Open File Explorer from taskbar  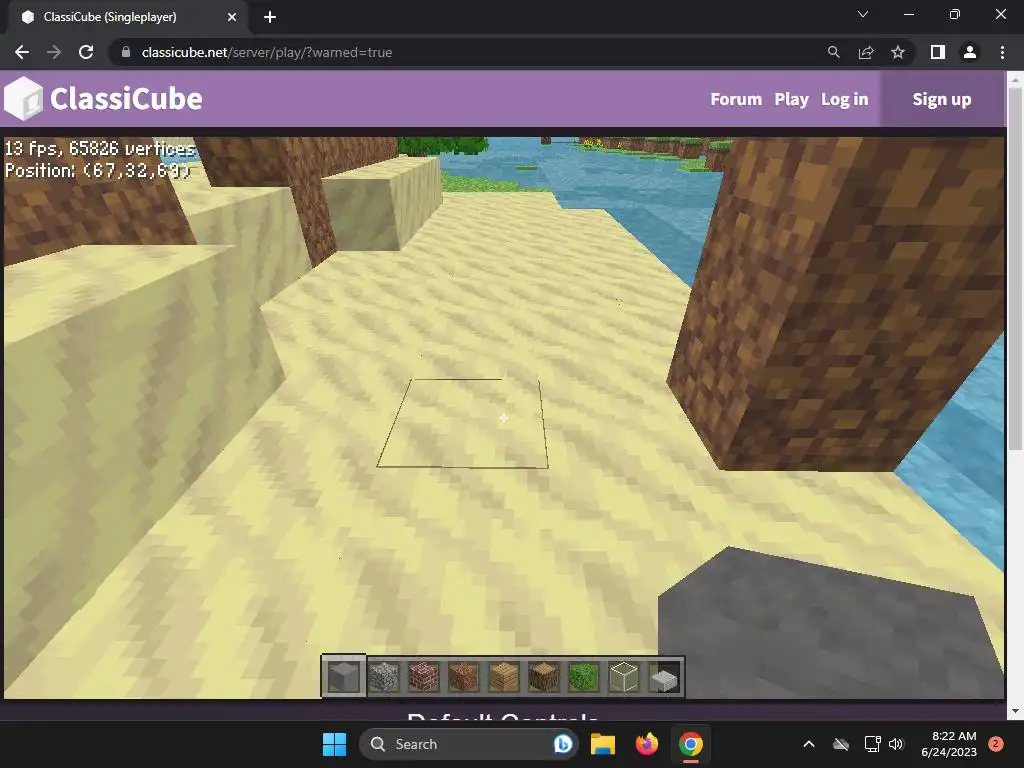[603, 744]
